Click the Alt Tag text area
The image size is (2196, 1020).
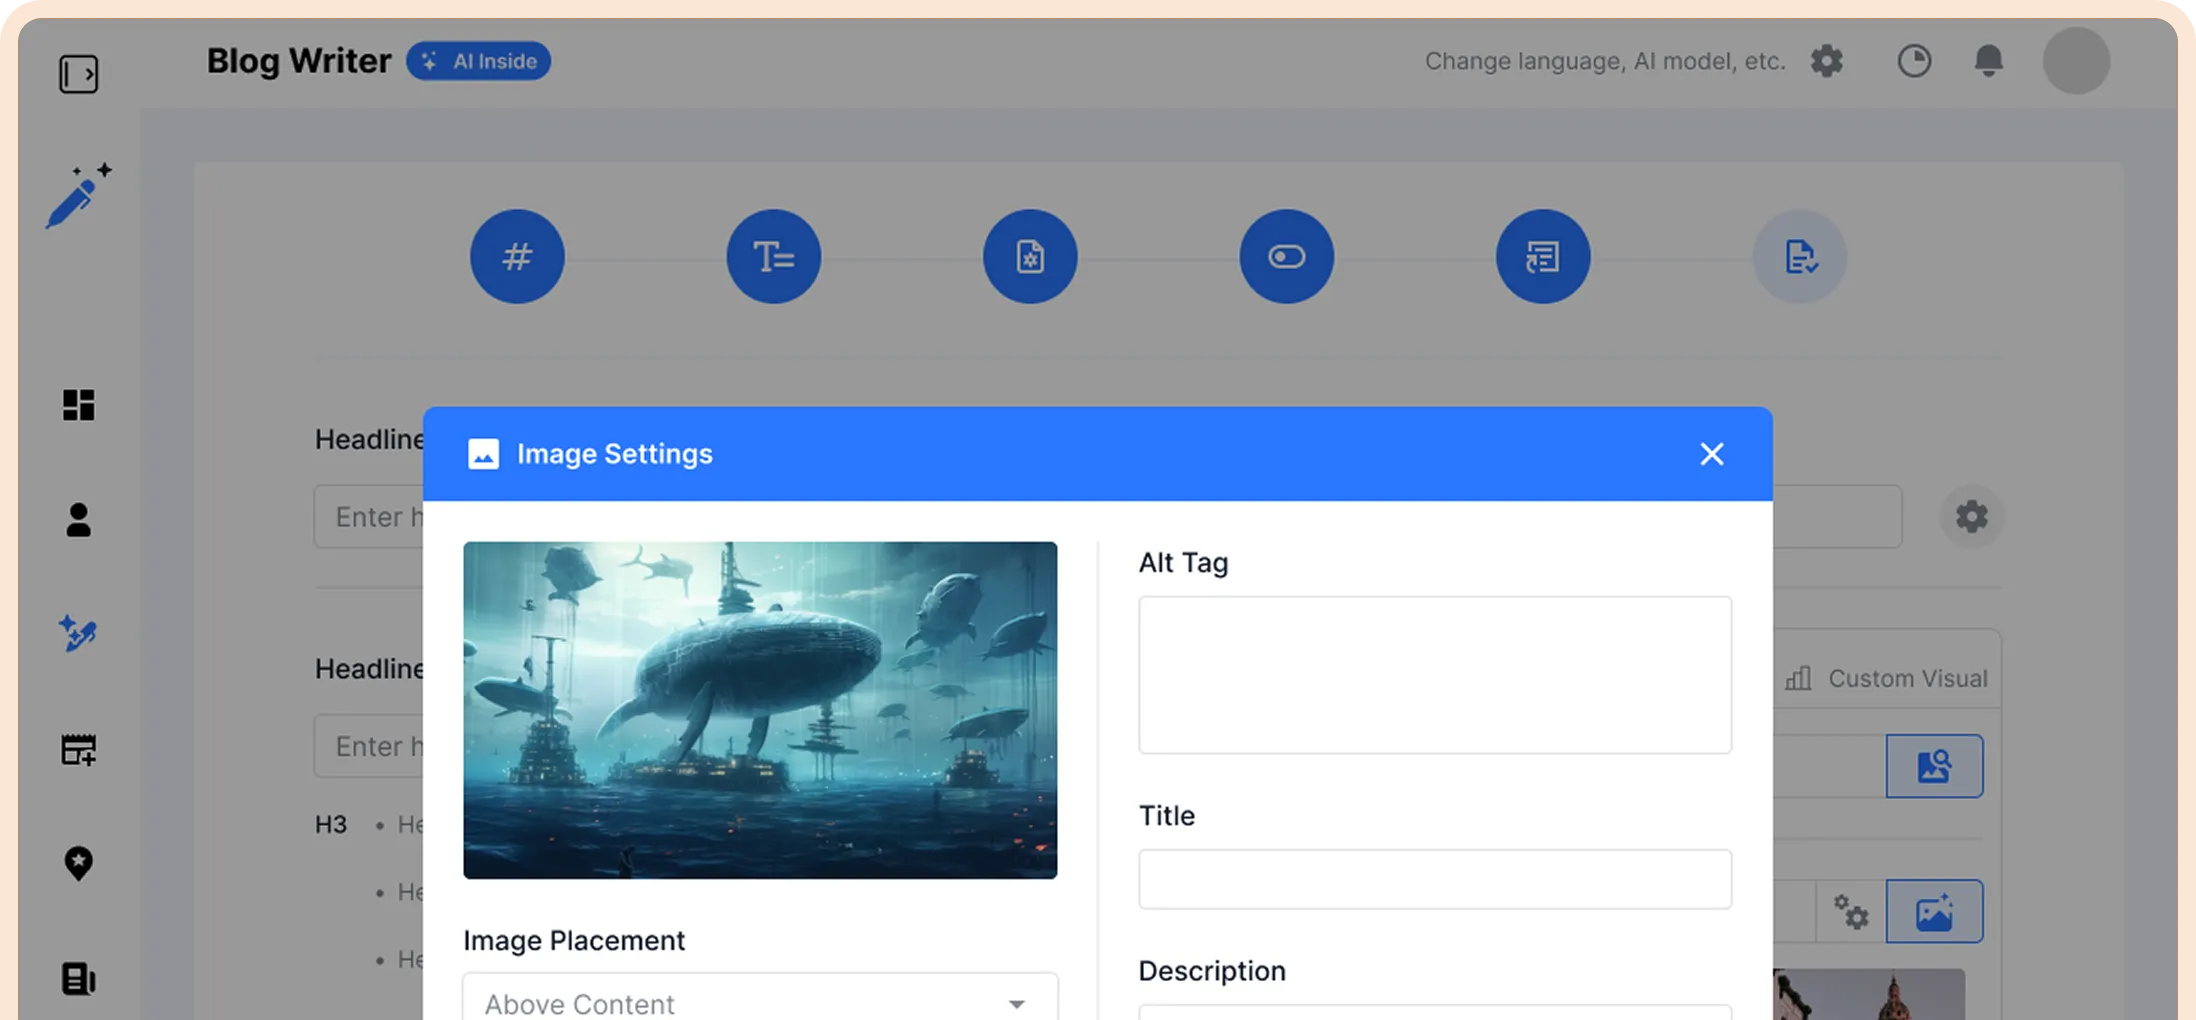point(1434,675)
